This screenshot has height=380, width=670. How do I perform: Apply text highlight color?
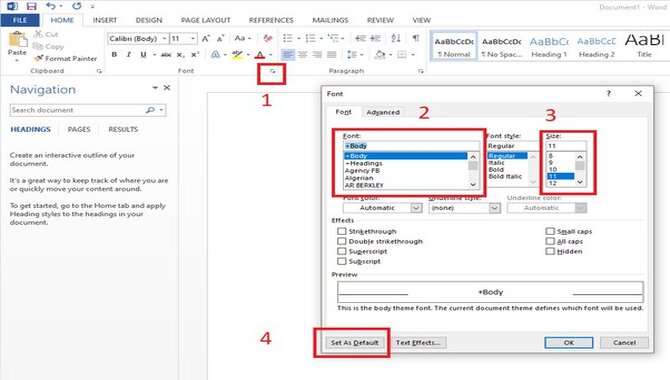(237, 55)
